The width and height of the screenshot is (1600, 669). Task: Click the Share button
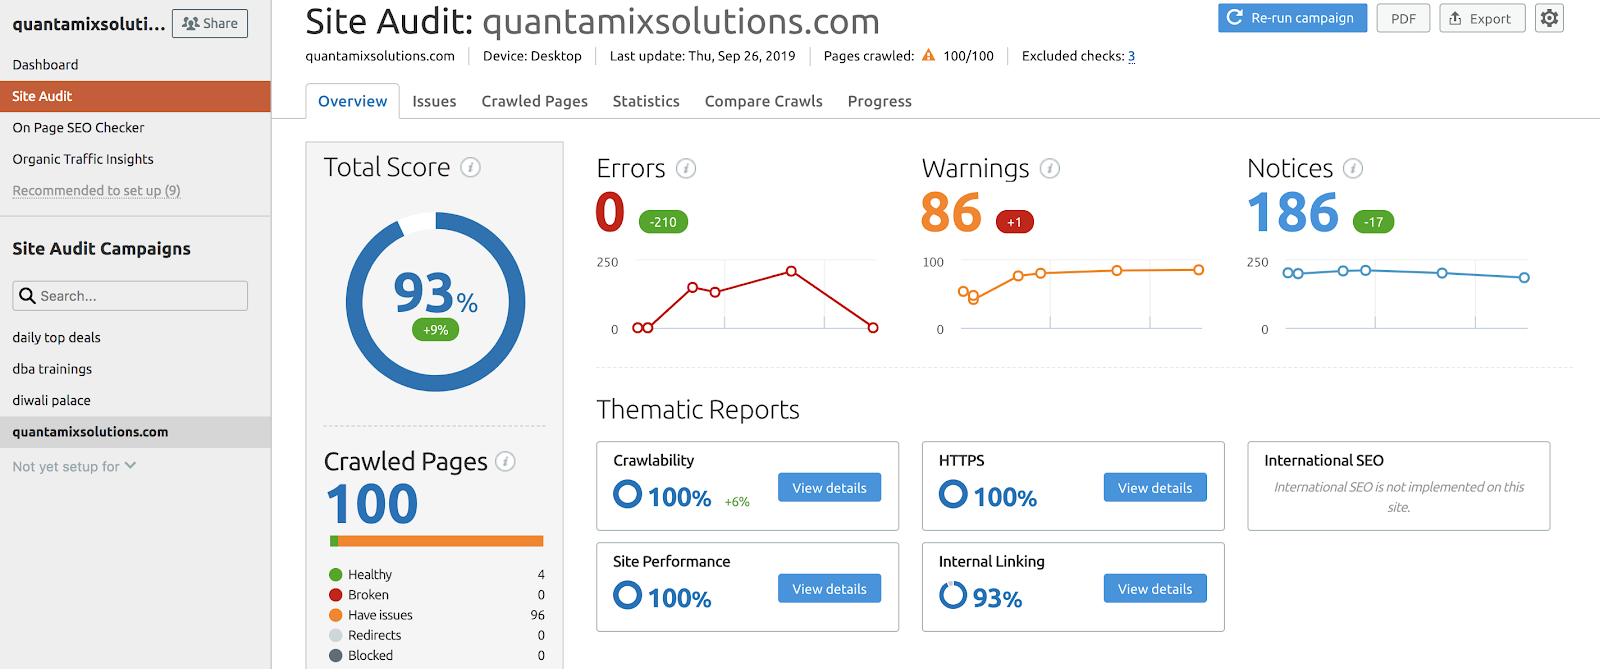[x=210, y=23]
